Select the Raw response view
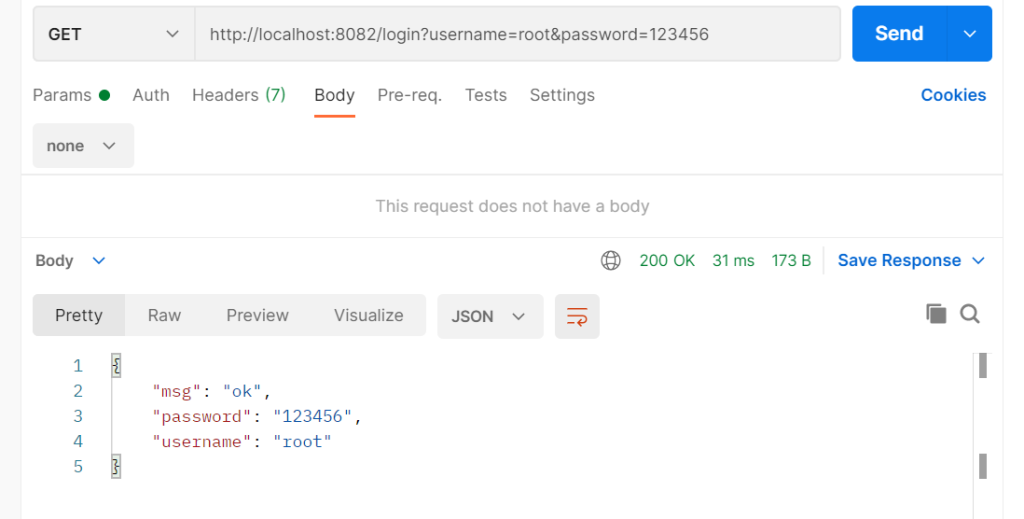 pos(164,315)
